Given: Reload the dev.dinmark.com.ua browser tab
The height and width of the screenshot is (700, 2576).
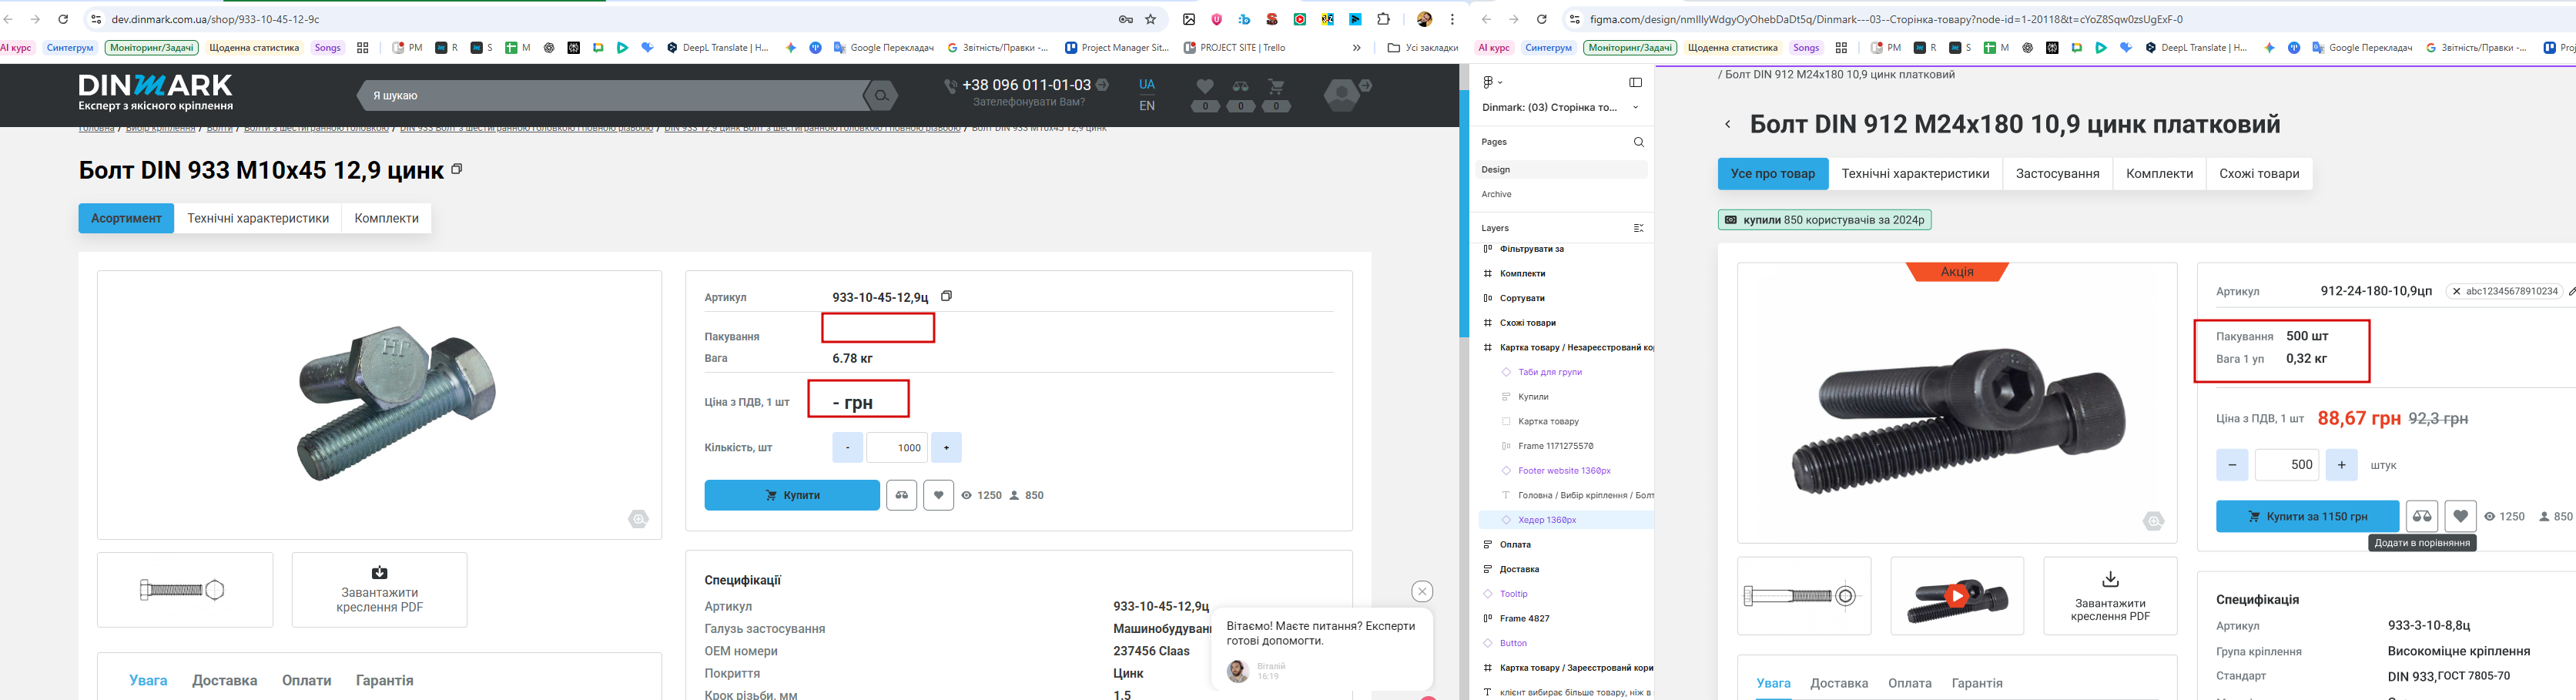Looking at the screenshot, I should click(x=63, y=19).
